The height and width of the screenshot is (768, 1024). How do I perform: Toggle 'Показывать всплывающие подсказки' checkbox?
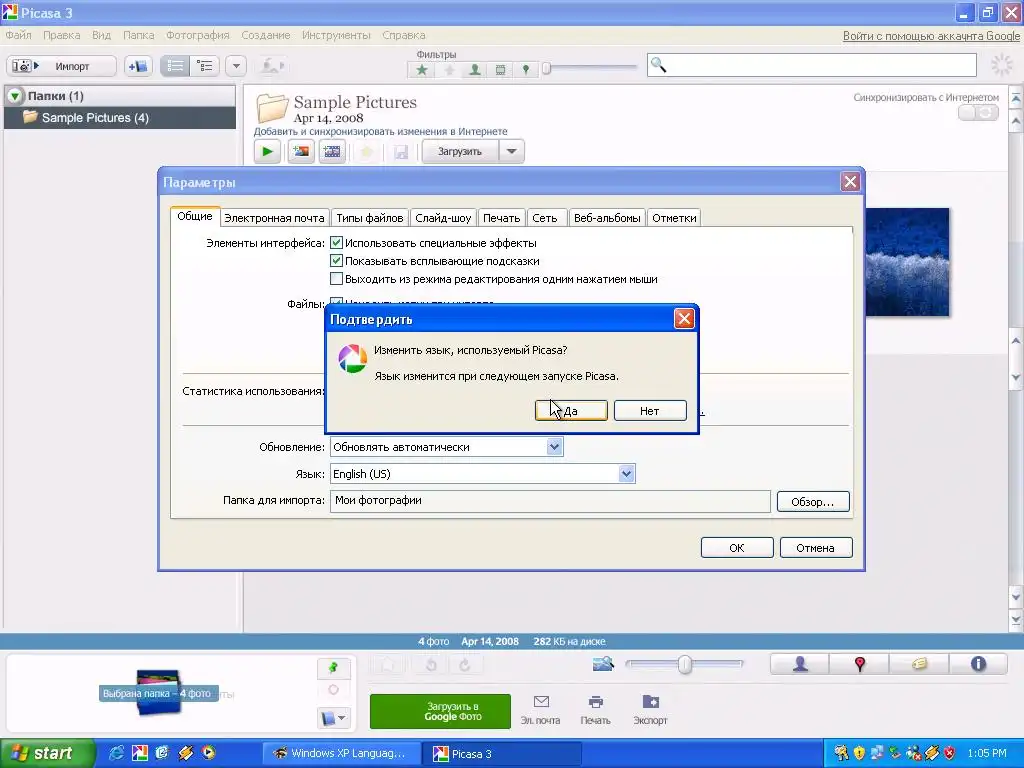[336, 261]
